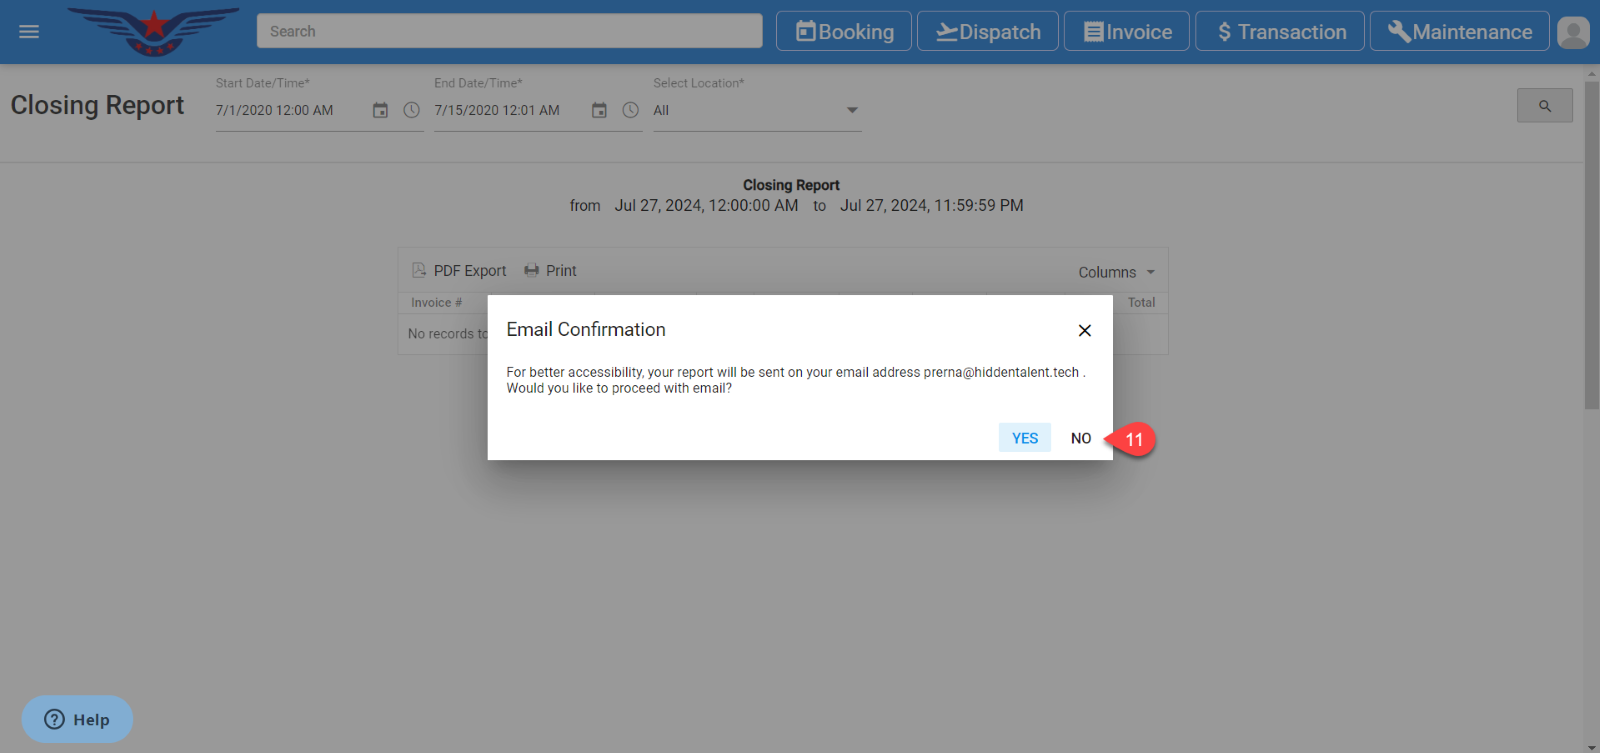Image resolution: width=1600 pixels, height=753 pixels.
Task: Decline email with NO button
Action: [1080, 438]
